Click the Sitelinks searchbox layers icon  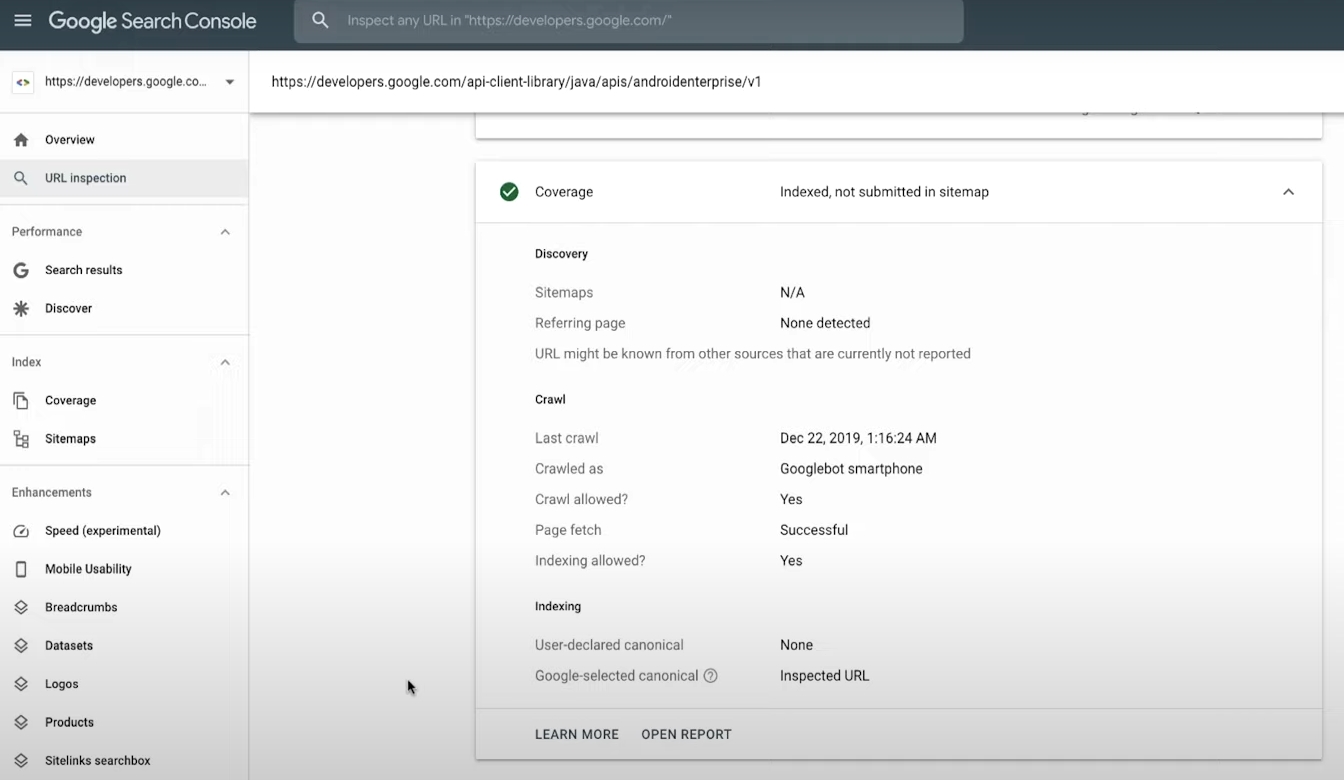[x=21, y=761]
